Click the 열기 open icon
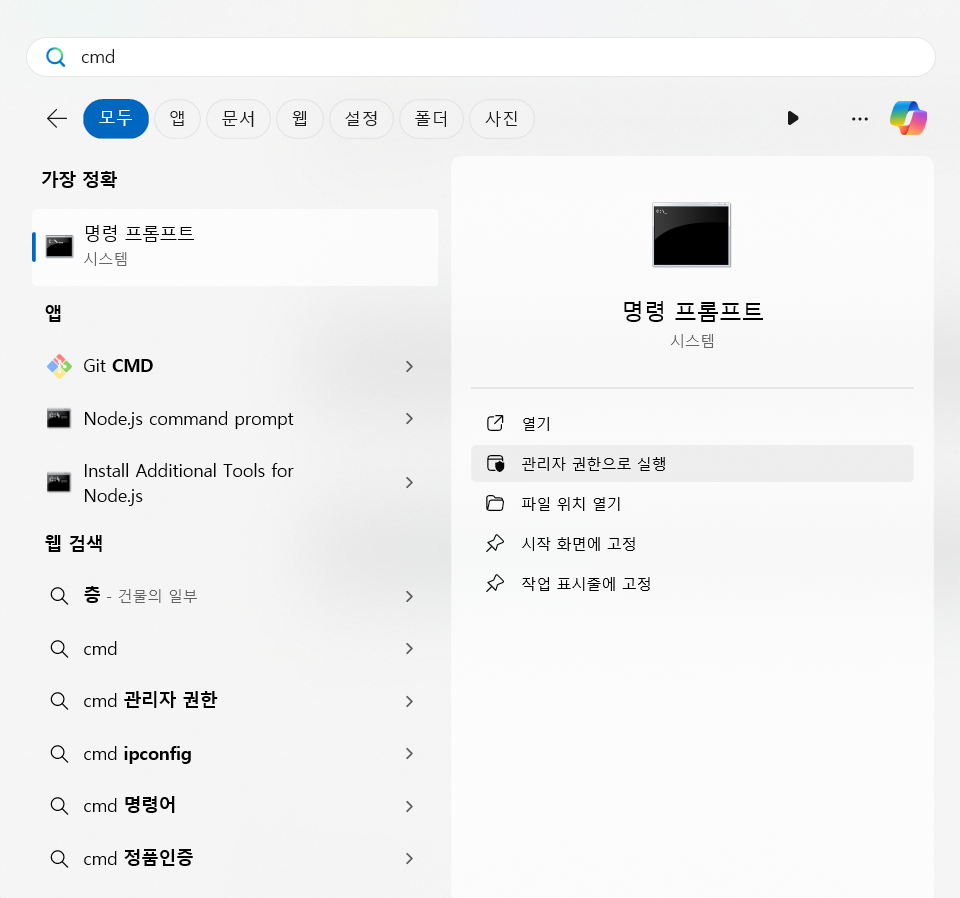 pos(495,423)
